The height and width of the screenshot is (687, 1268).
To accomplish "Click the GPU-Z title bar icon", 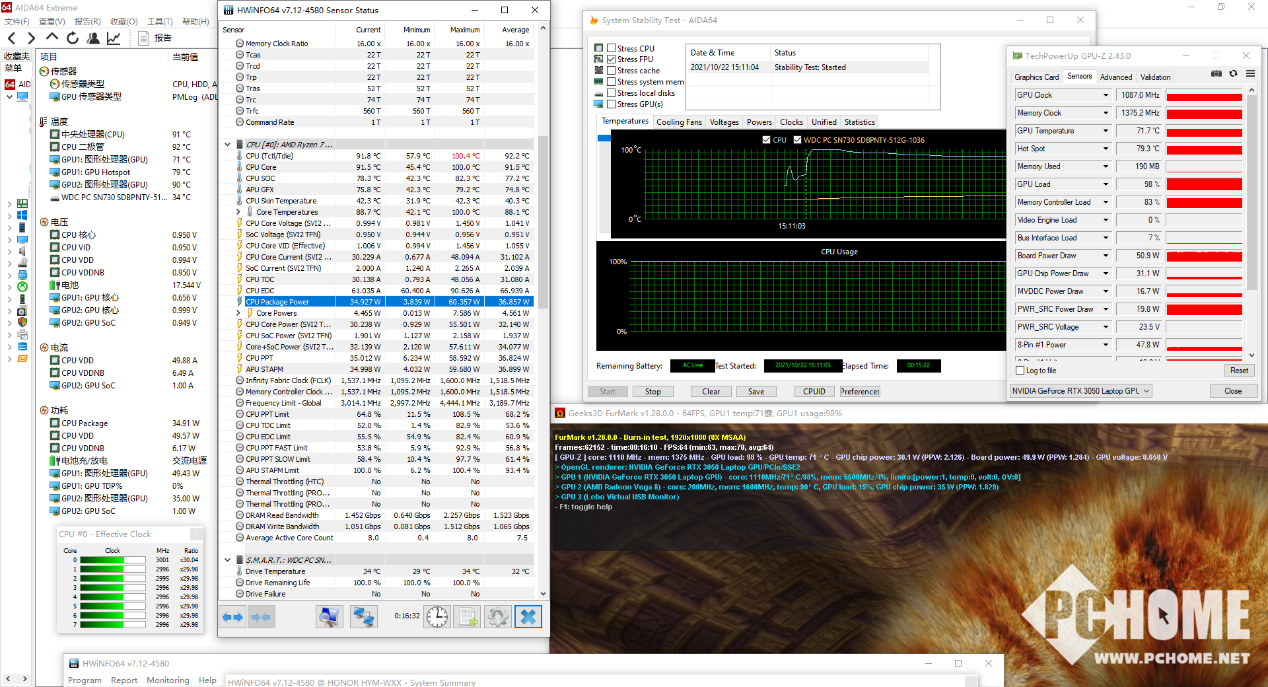I will click(1017, 56).
